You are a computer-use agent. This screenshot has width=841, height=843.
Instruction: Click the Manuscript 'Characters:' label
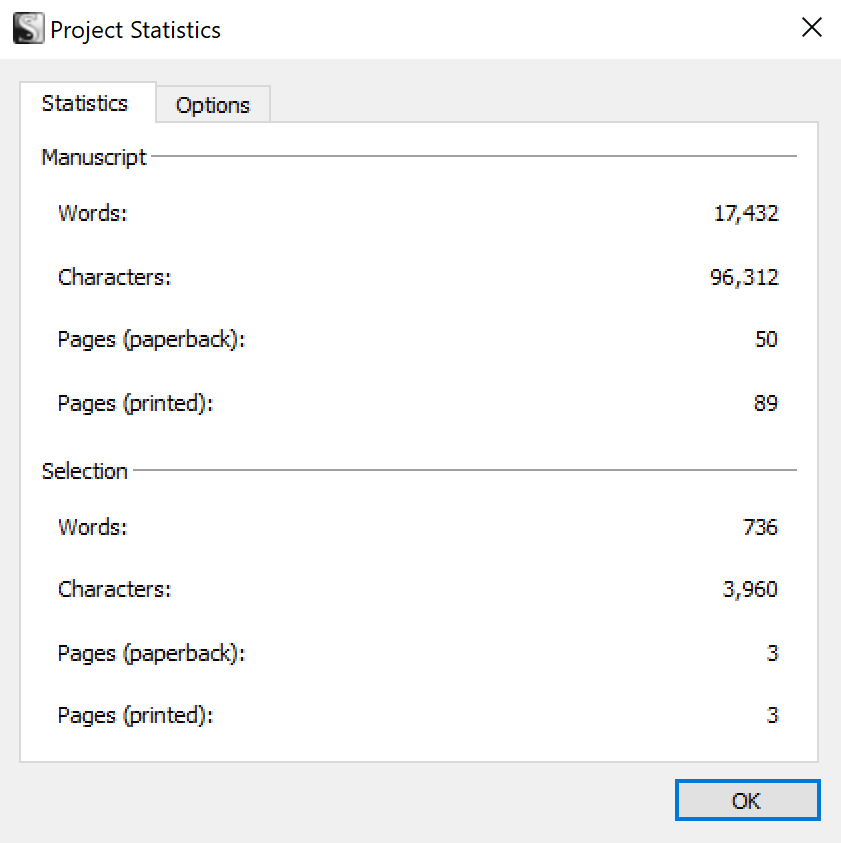[115, 277]
